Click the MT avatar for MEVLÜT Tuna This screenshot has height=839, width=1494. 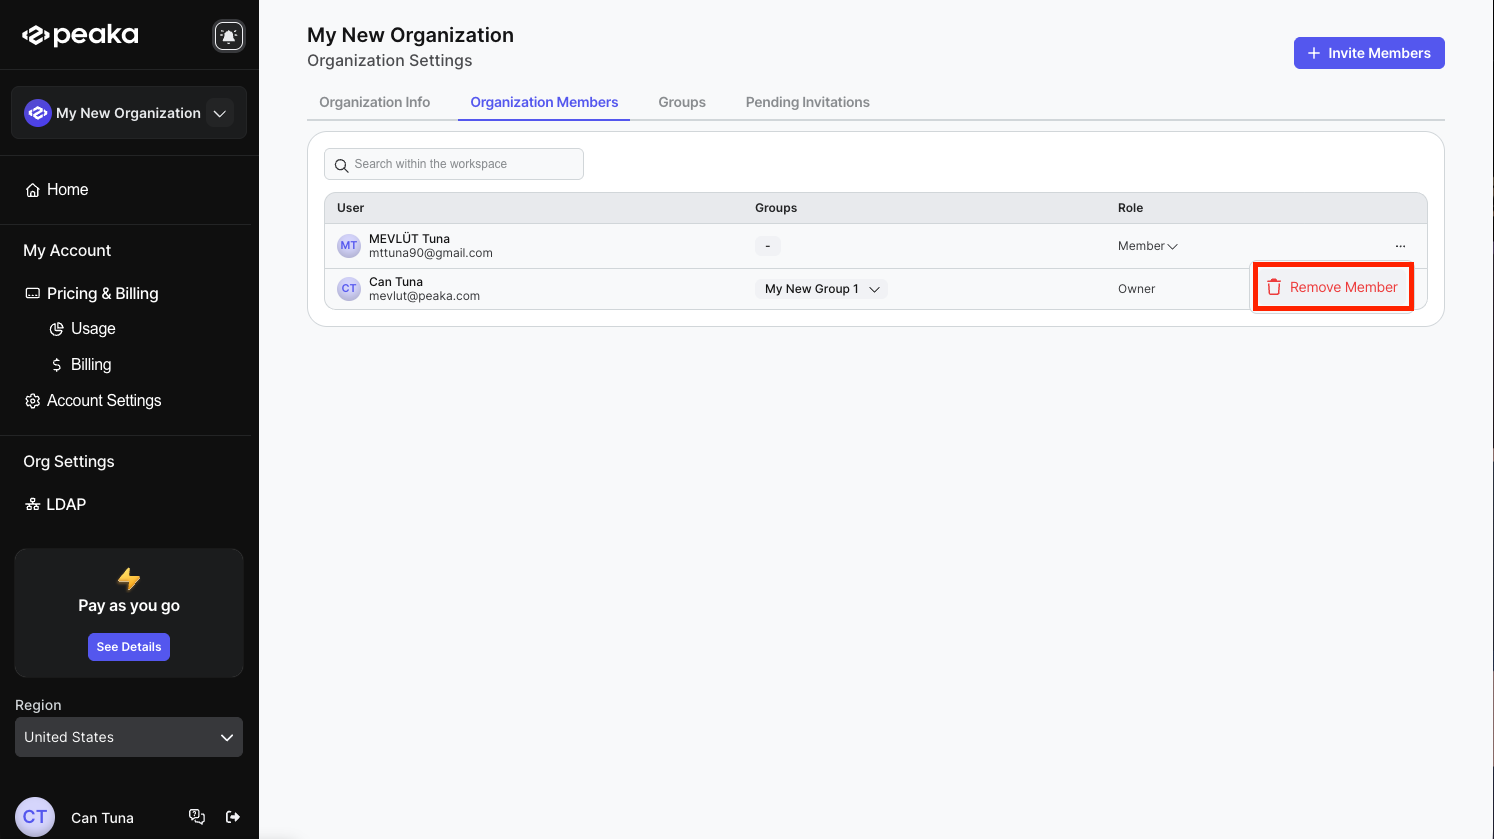(x=349, y=246)
